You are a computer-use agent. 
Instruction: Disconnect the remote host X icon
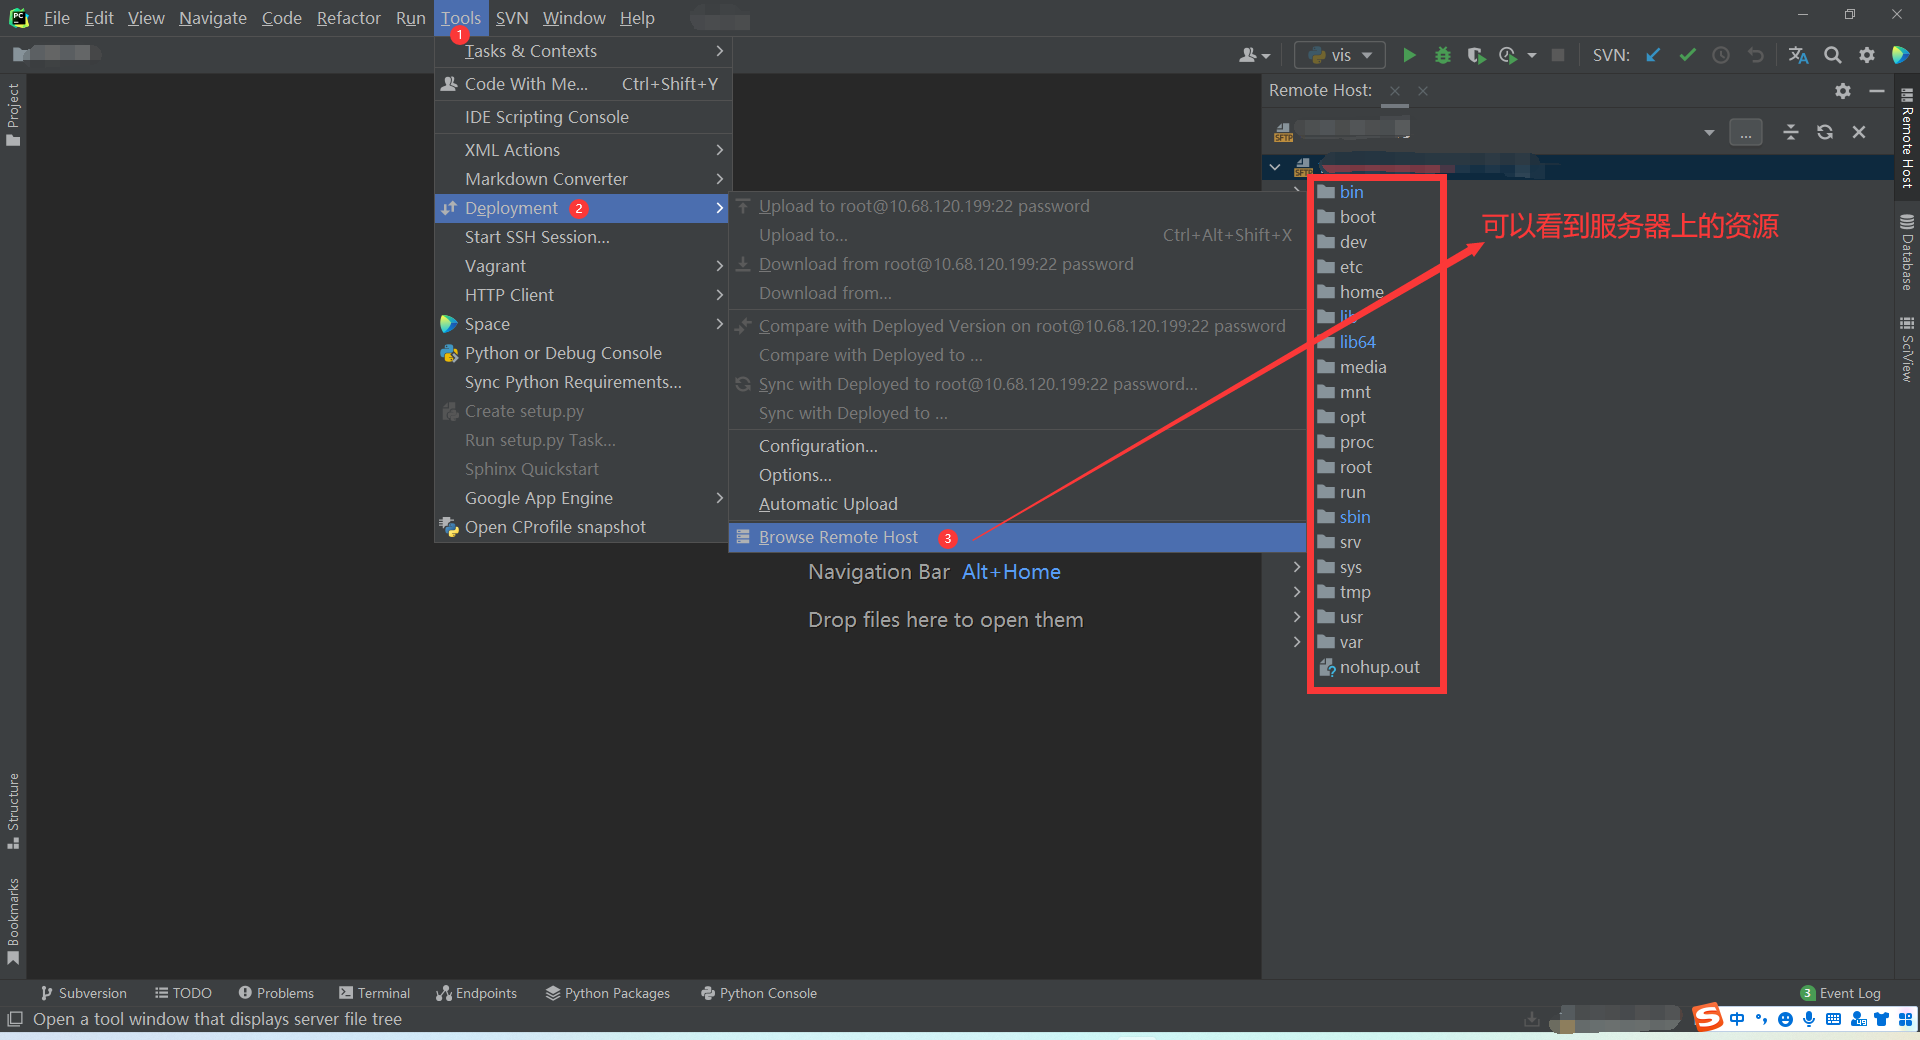[1859, 132]
